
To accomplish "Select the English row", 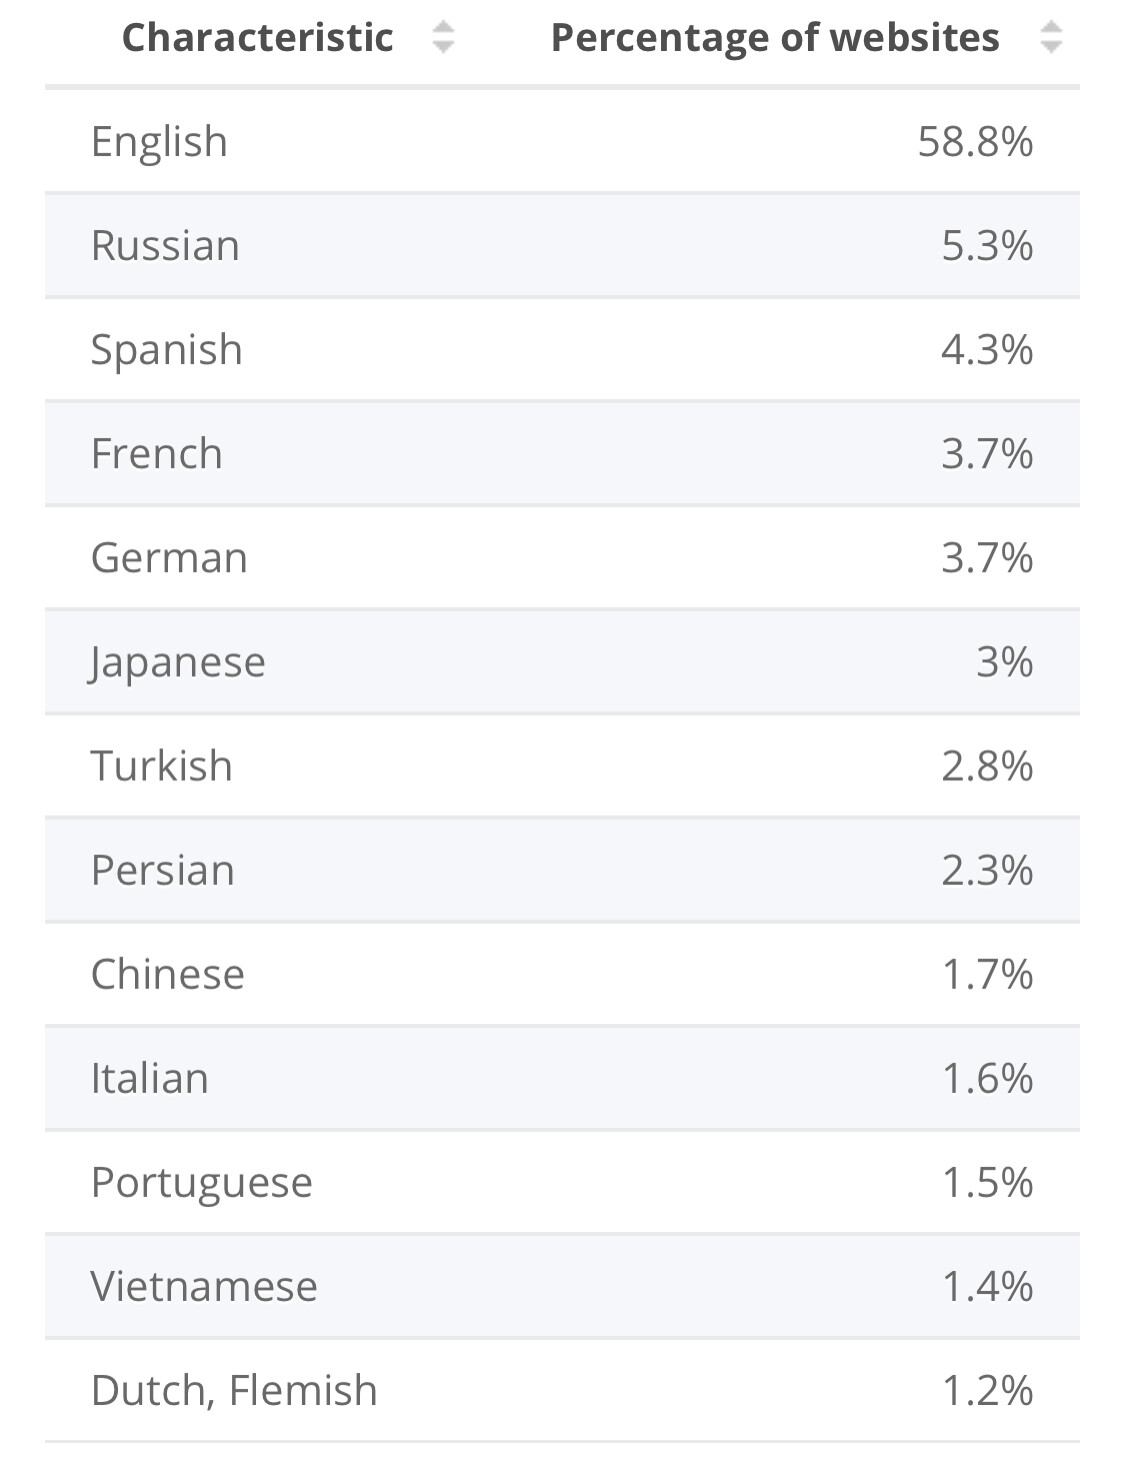I will (x=562, y=141).
